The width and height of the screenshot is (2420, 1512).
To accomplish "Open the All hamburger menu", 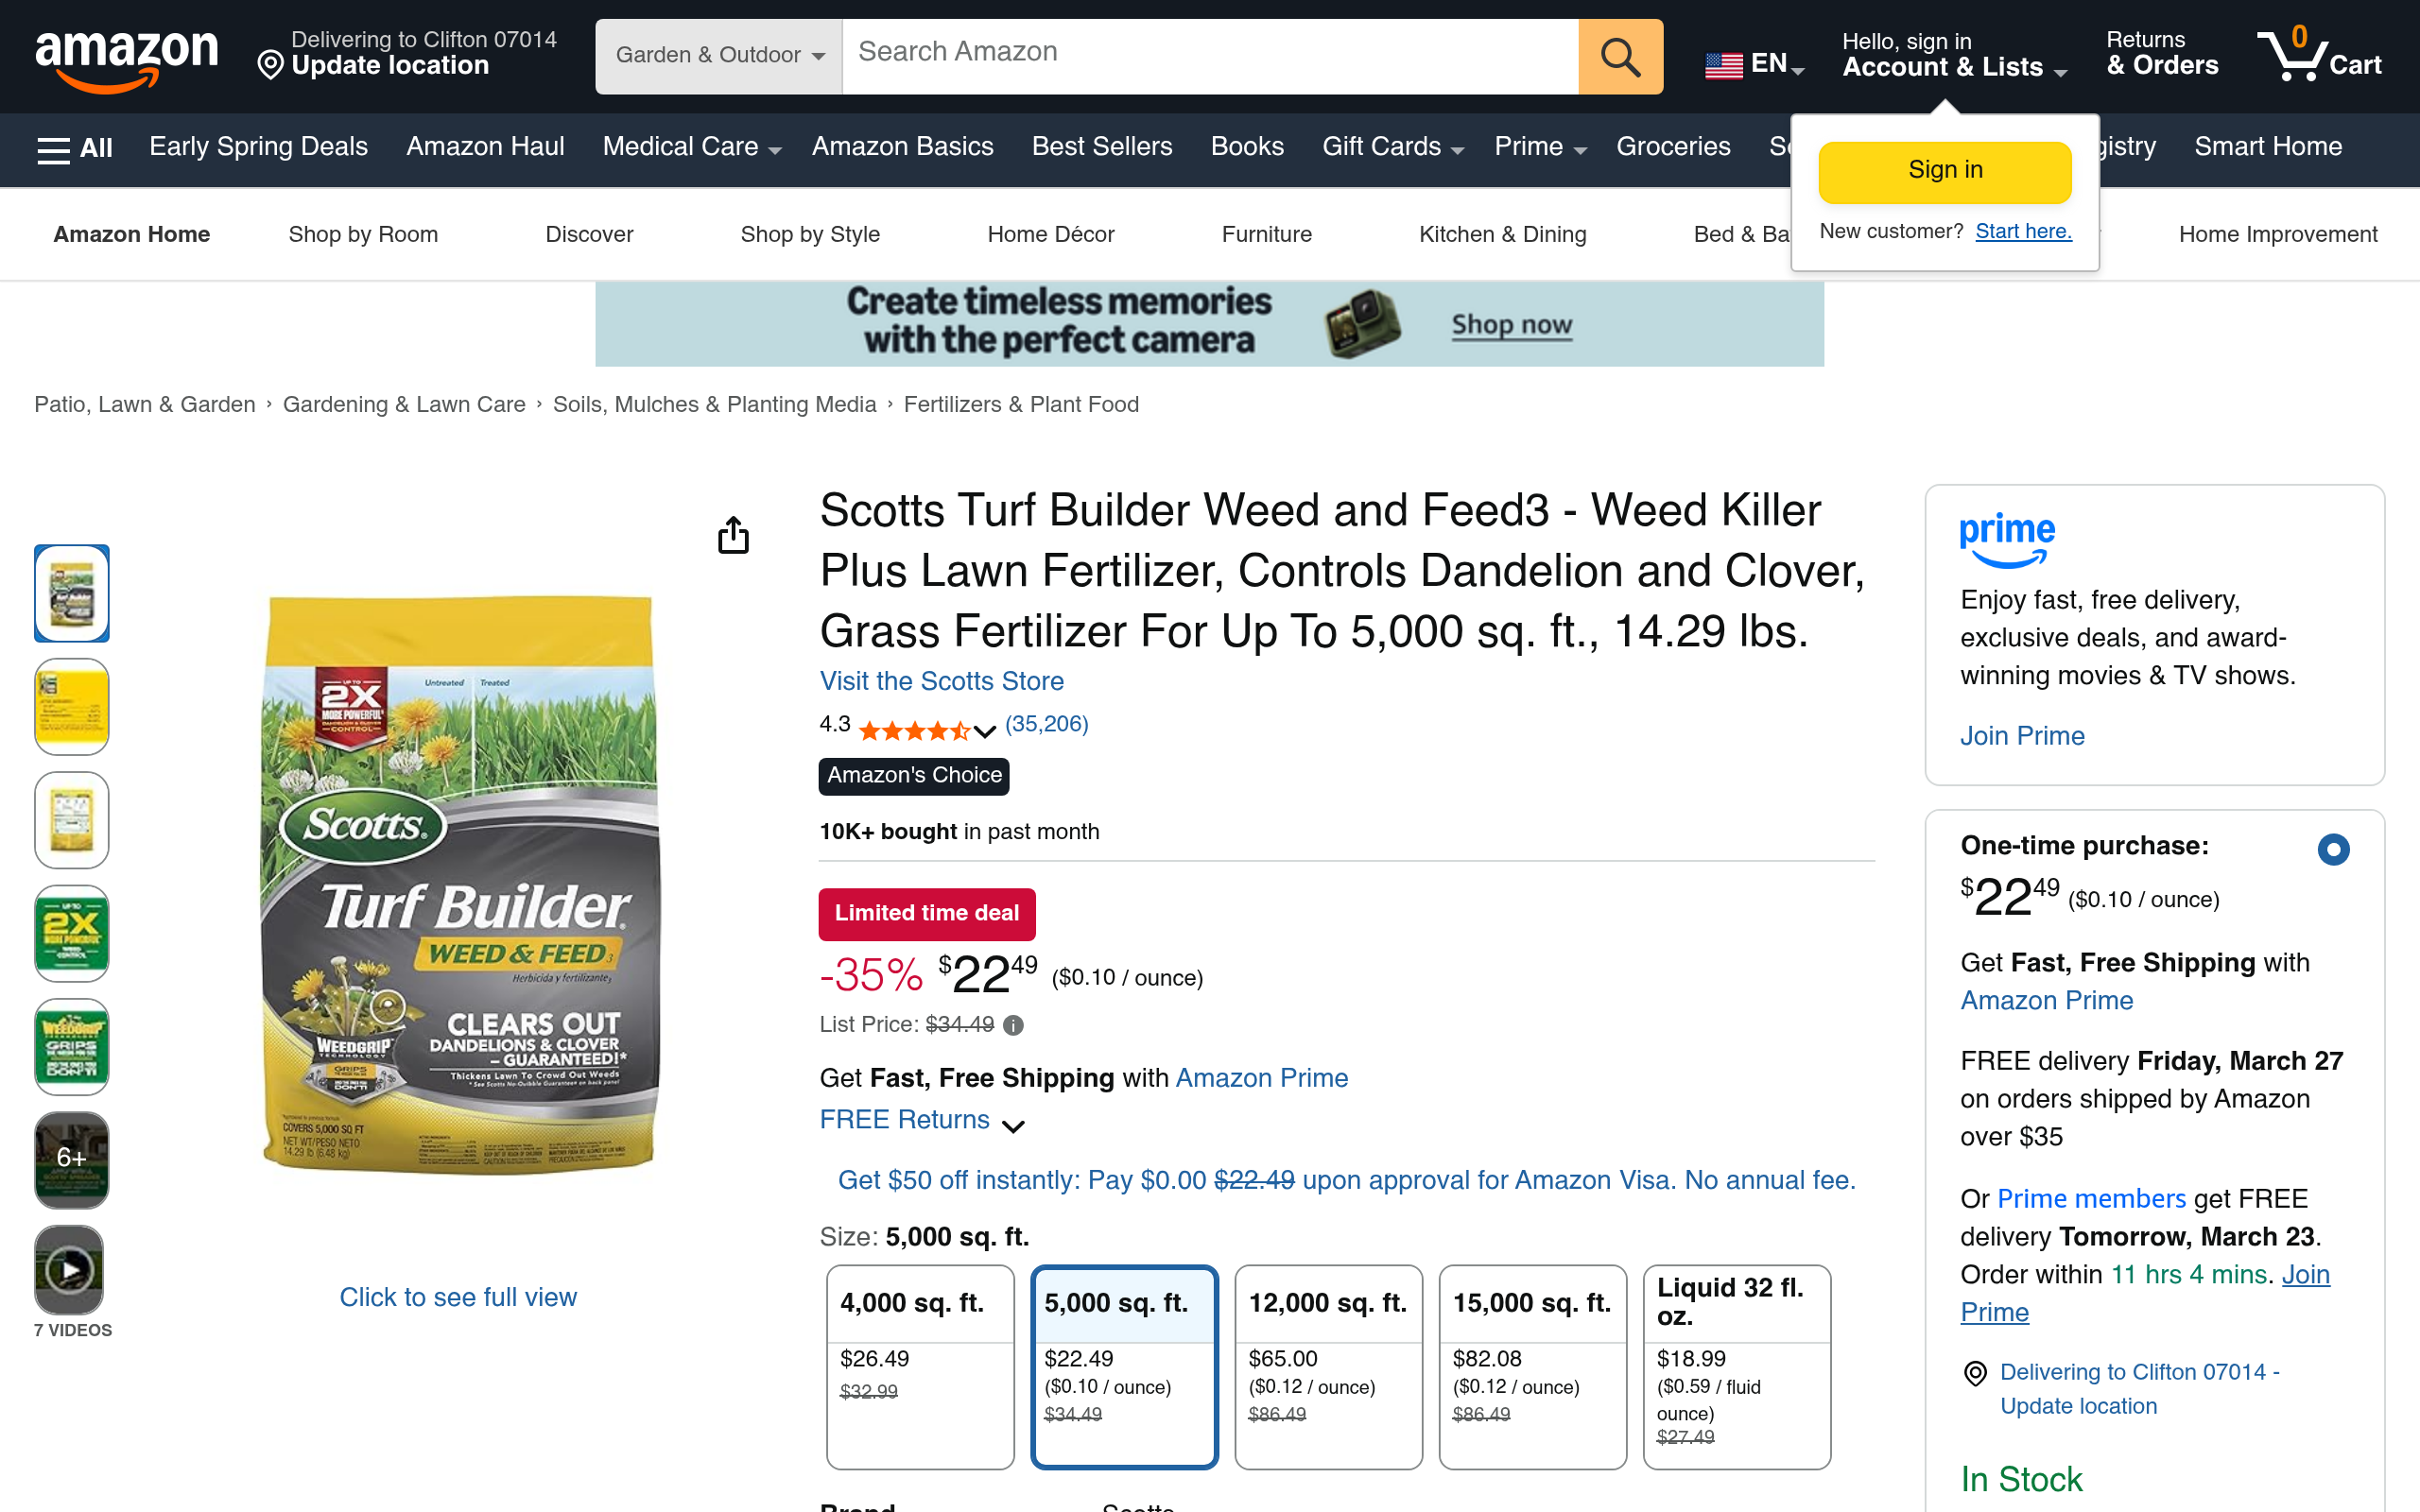I will tap(75, 148).
